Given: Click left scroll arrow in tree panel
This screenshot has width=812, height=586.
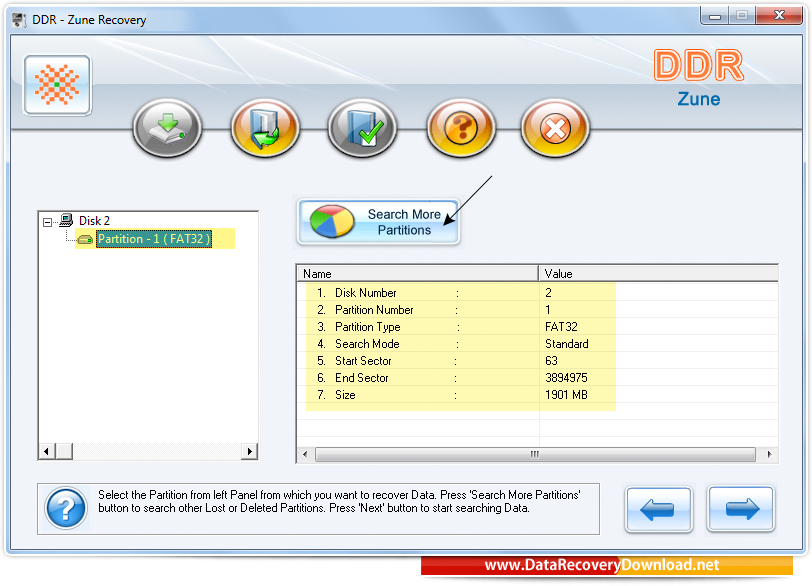Looking at the screenshot, I should (47, 451).
